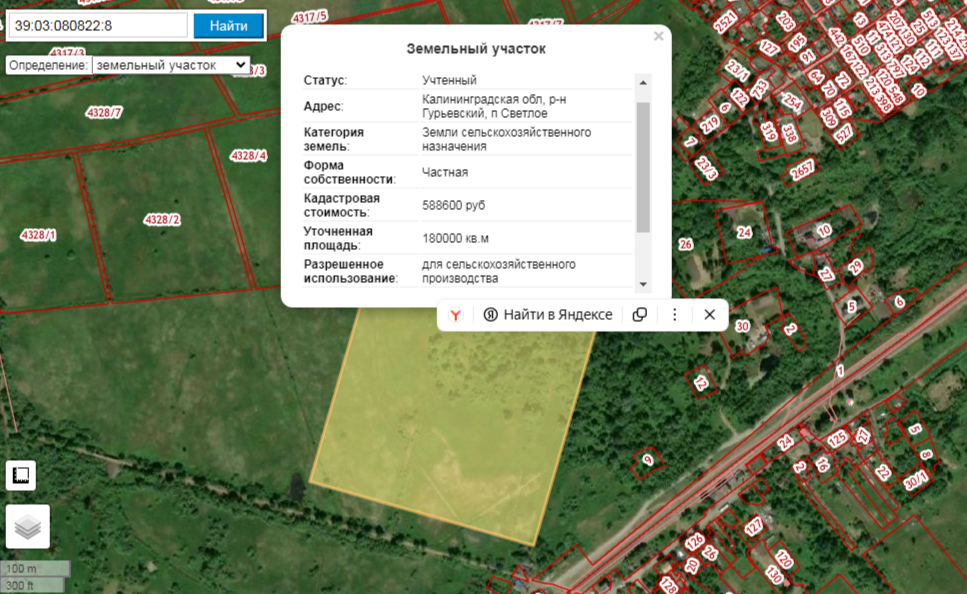Dismiss the Yandex search toolbar

tap(709, 314)
